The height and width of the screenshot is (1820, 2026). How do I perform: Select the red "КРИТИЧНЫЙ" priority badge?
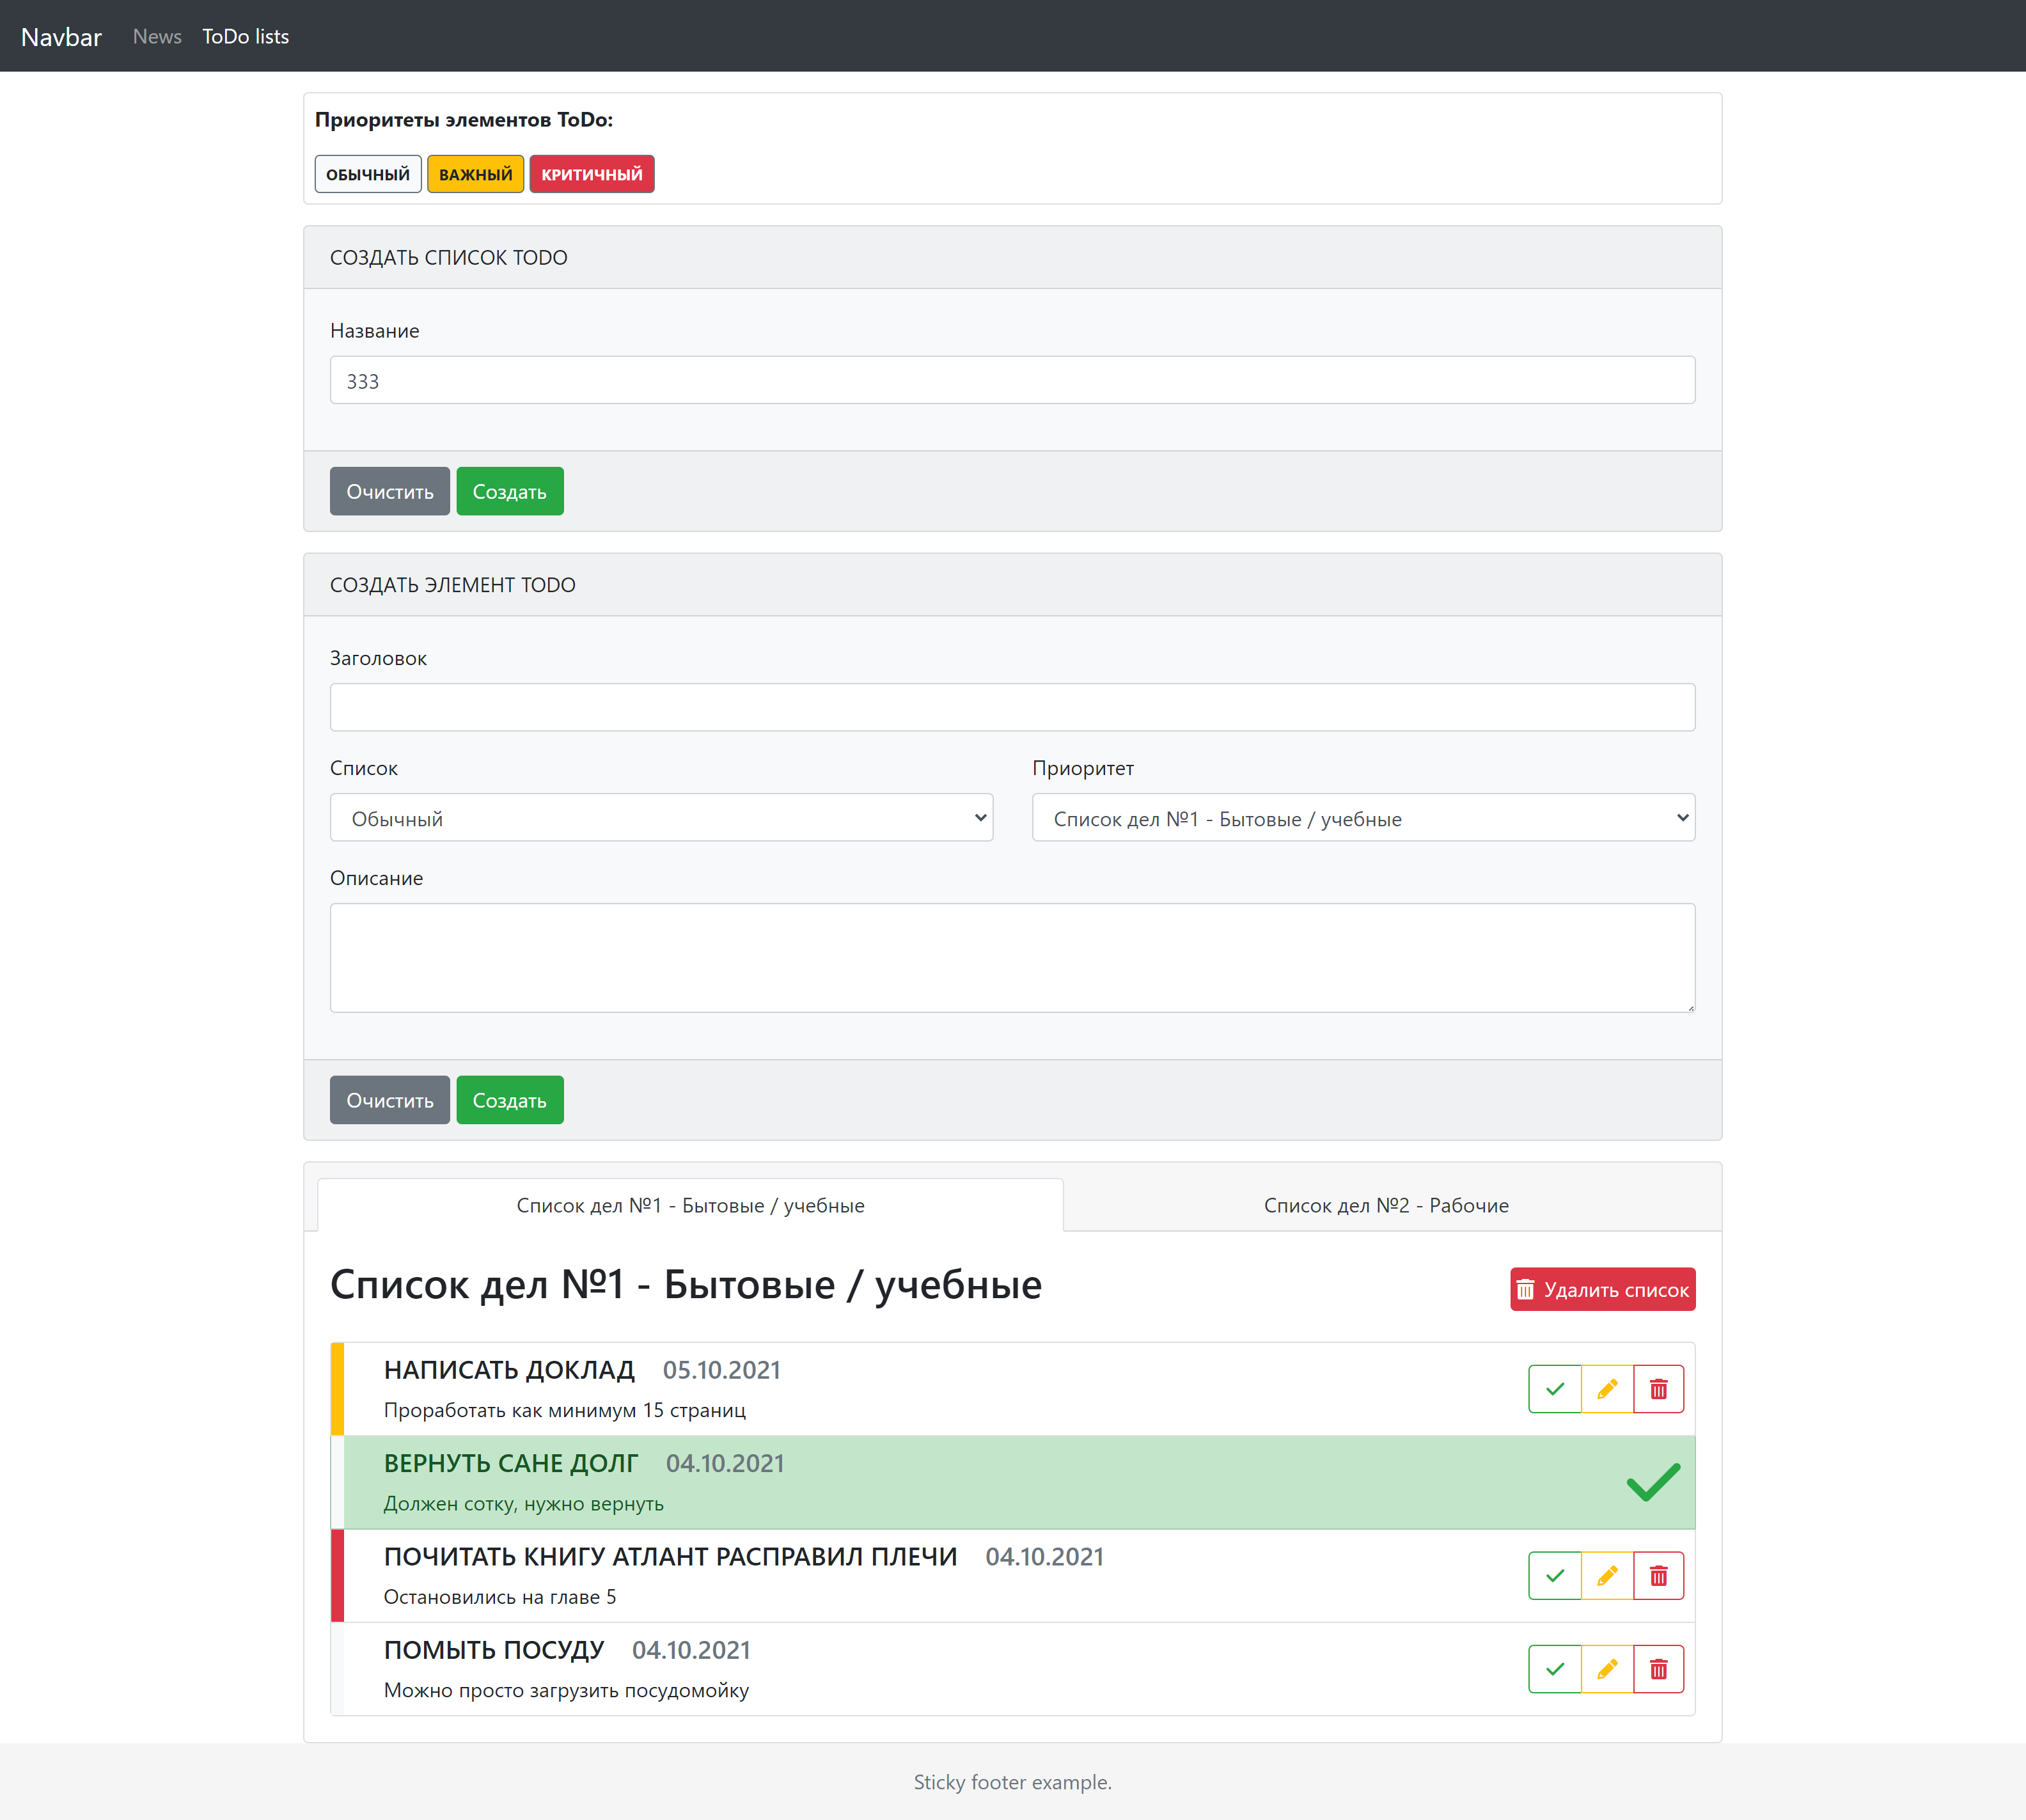591,173
